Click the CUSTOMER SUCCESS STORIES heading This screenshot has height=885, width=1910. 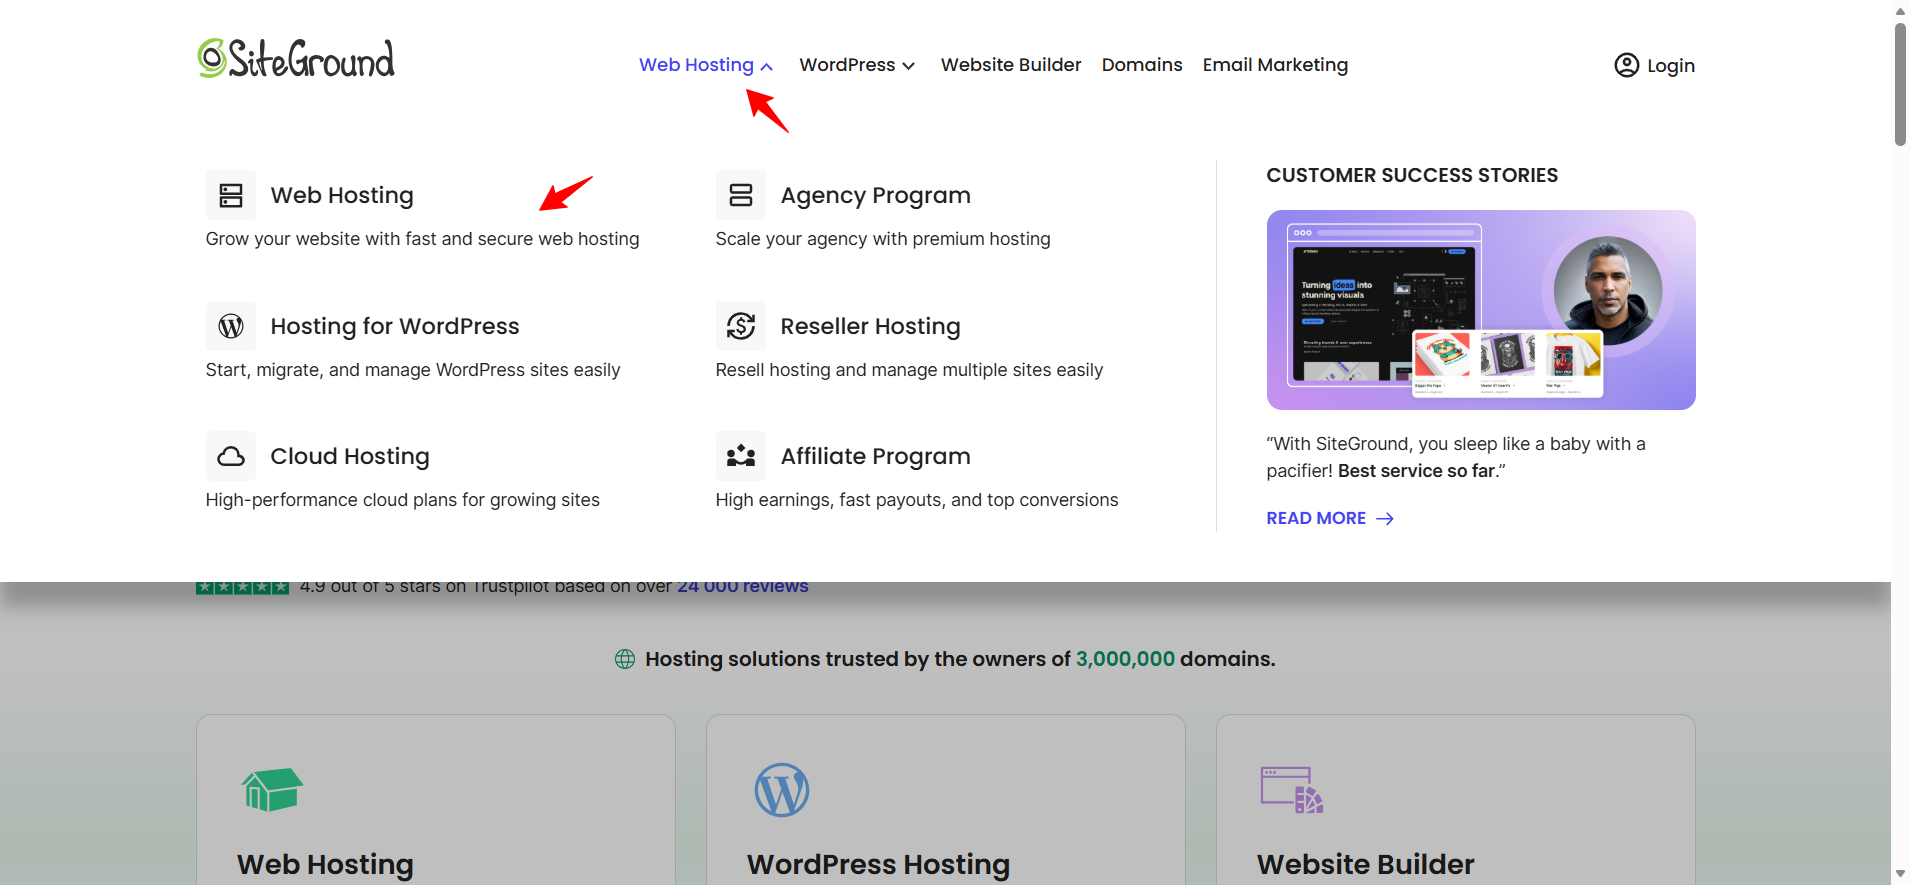coord(1412,175)
